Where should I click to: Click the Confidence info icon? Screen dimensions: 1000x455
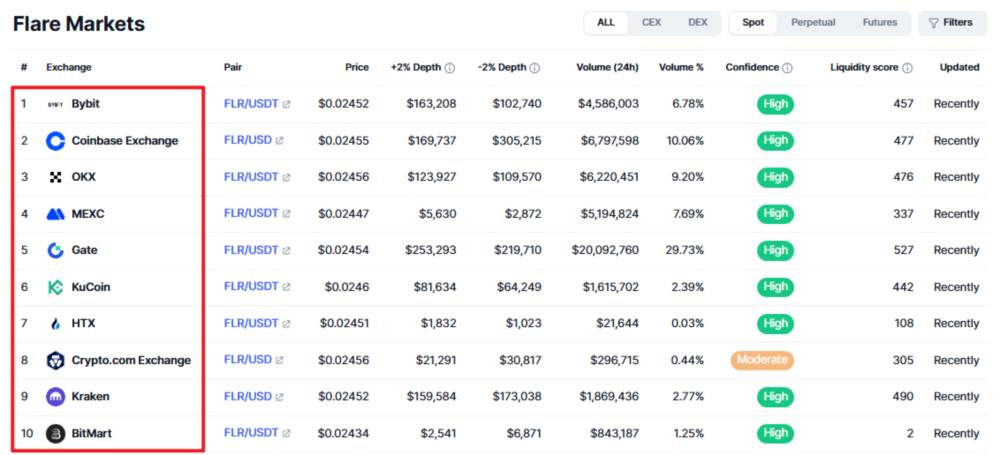[788, 68]
